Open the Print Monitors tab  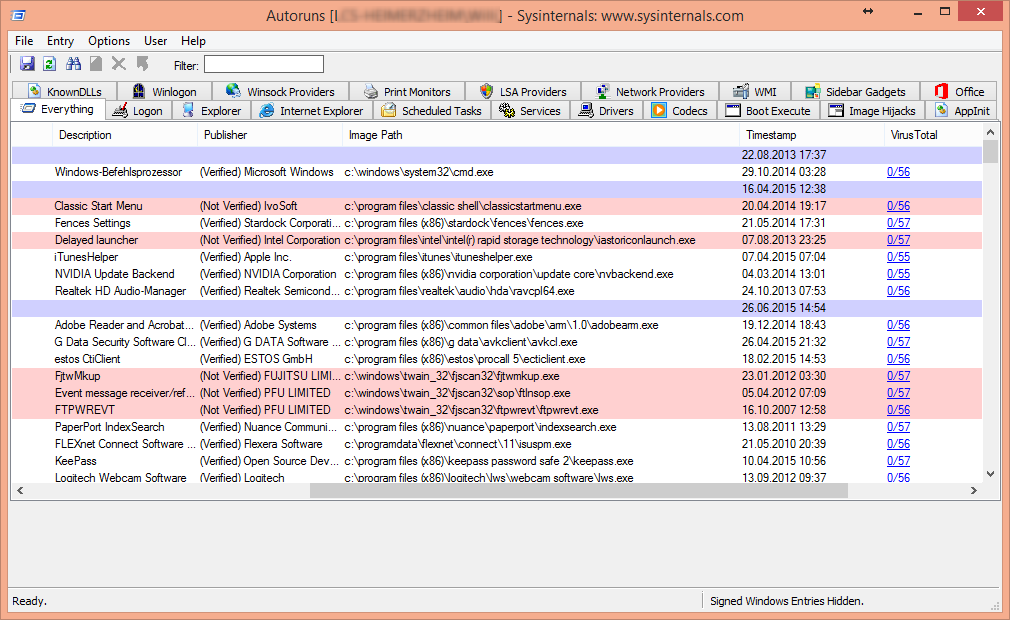(x=406, y=91)
